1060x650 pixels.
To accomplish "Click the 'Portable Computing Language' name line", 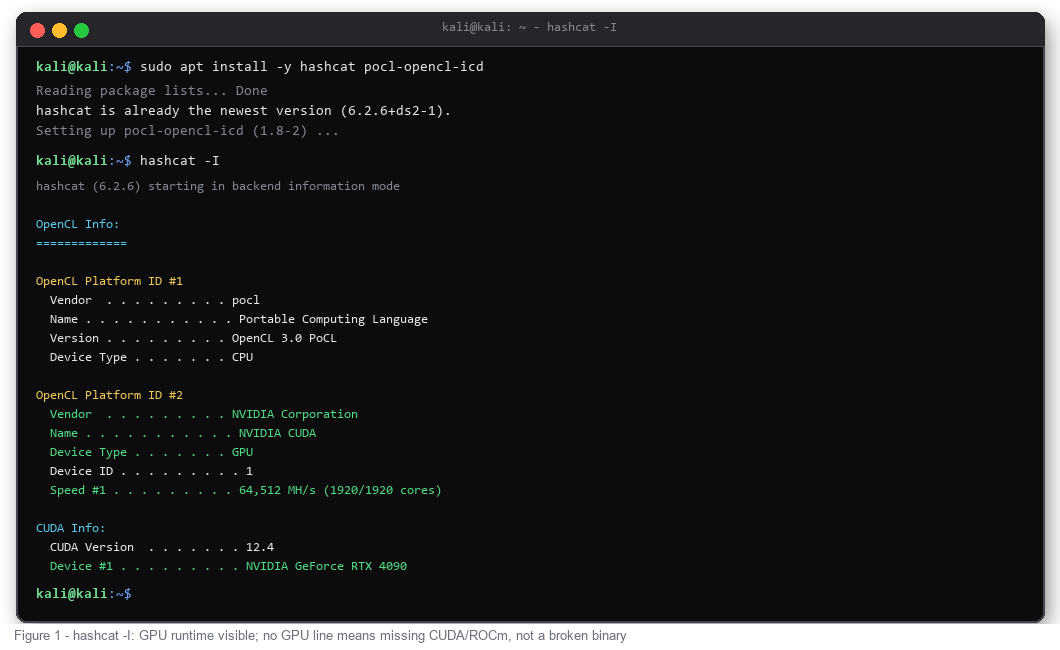I will tap(239, 319).
